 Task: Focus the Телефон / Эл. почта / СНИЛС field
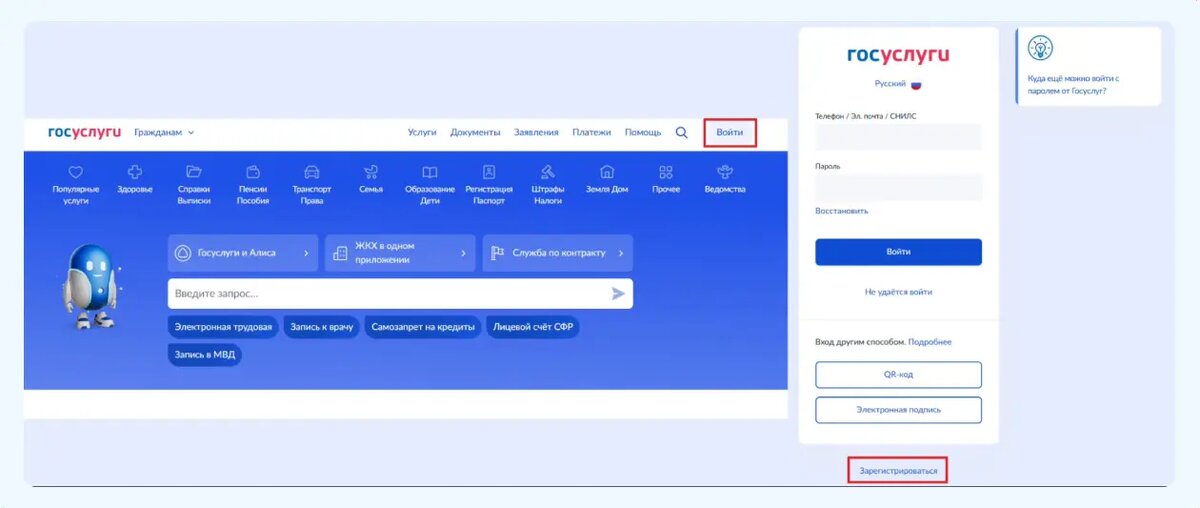coord(898,137)
